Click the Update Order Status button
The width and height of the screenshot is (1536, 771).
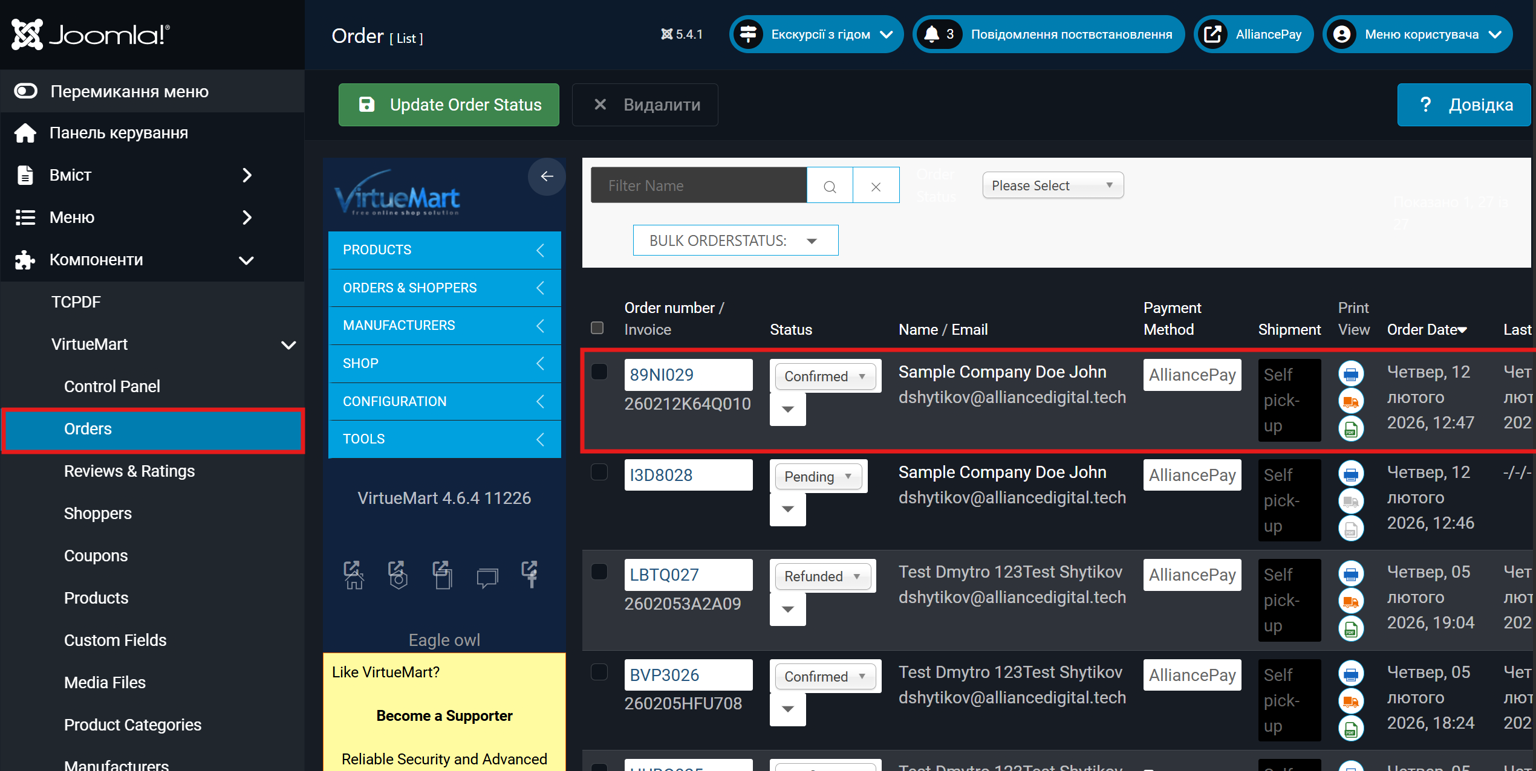(x=449, y=105)
